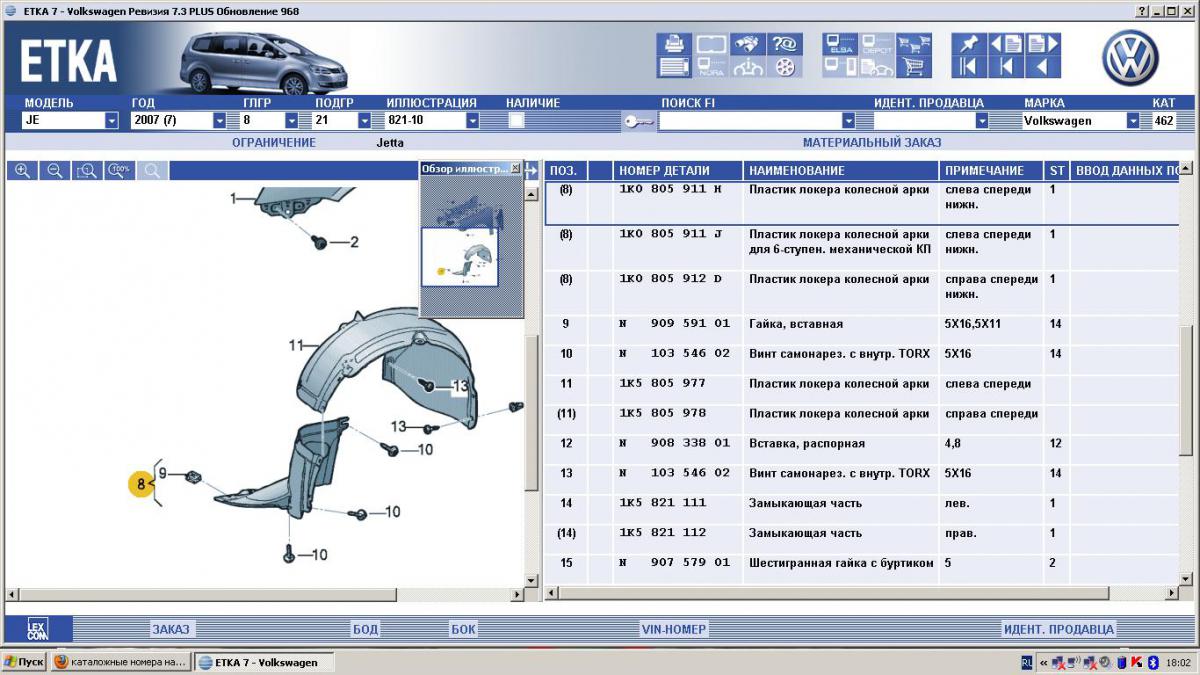
Task: Click the pushpin bookmark icon
Action: click(x=969, y=44)
